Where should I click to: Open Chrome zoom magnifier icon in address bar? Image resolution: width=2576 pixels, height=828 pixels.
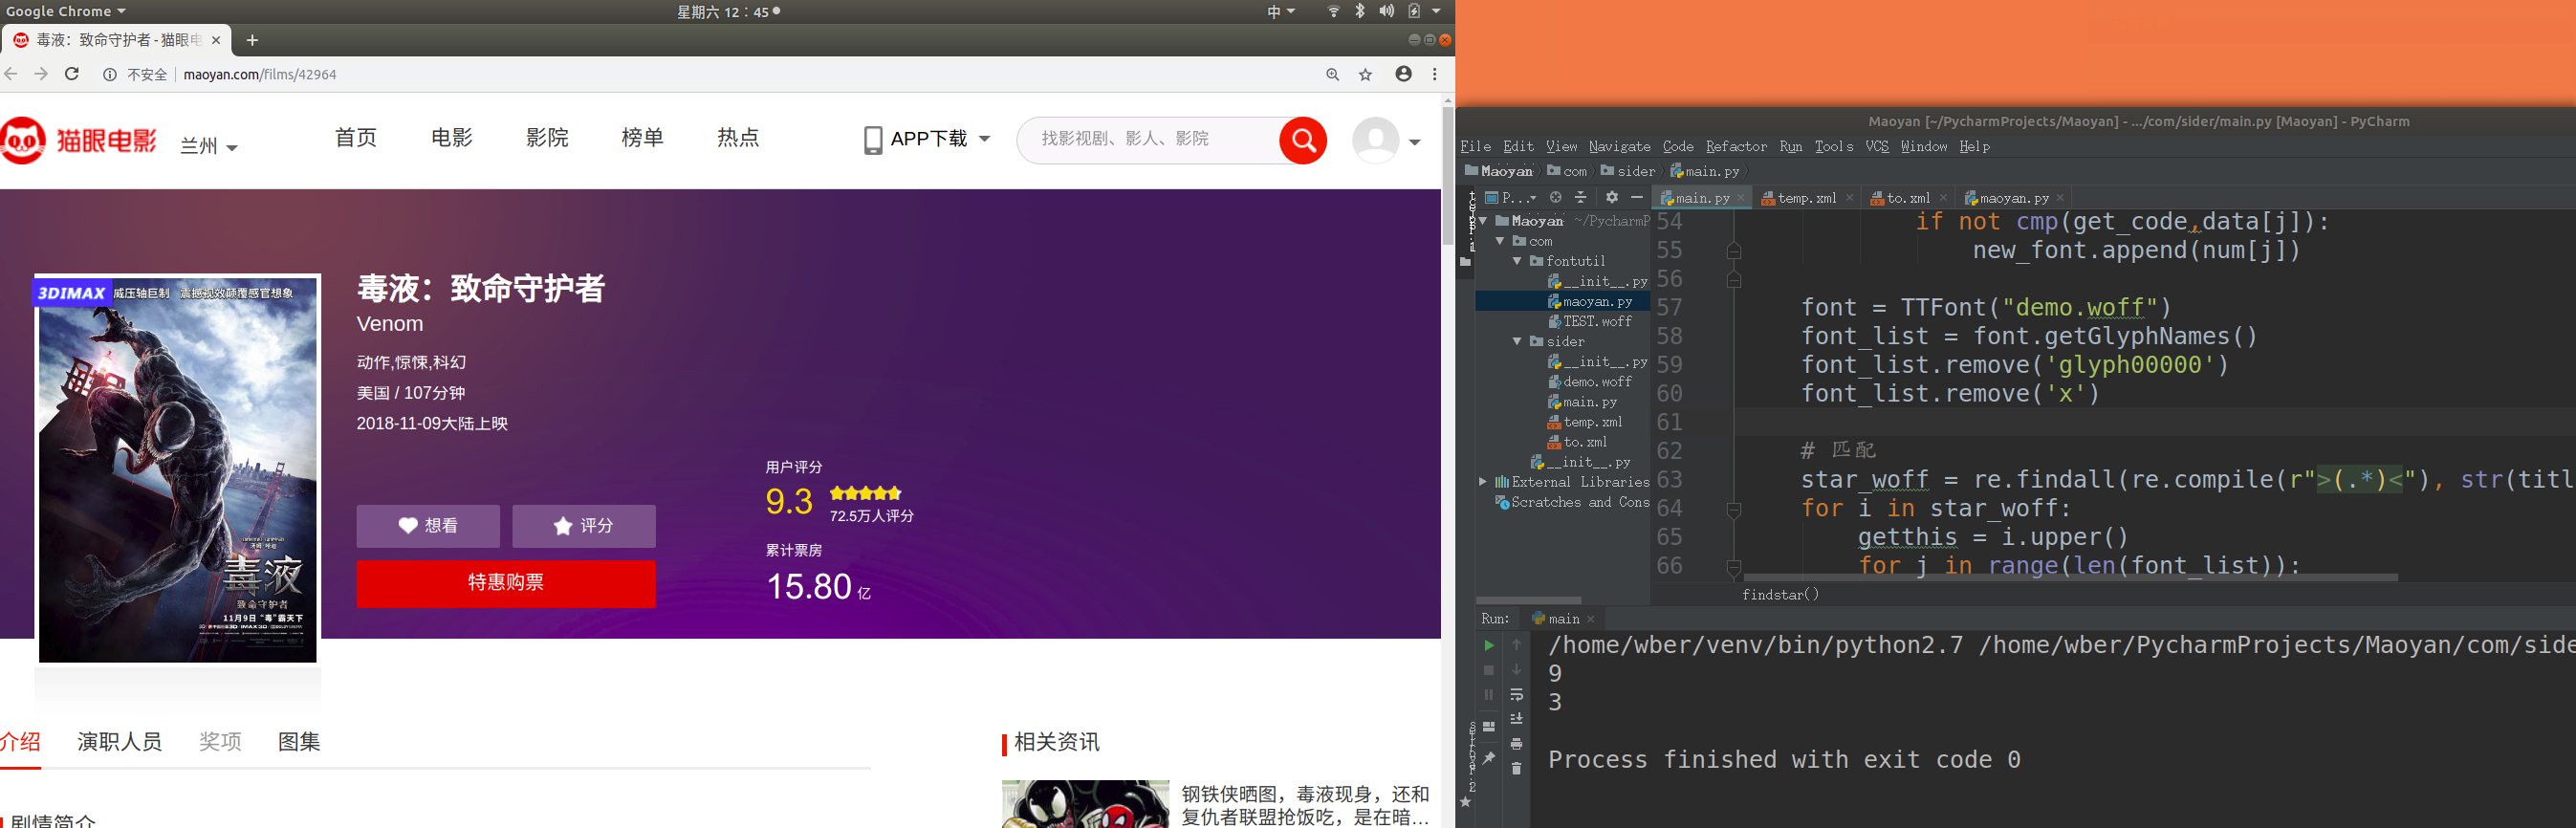[x=1332, y=74]
